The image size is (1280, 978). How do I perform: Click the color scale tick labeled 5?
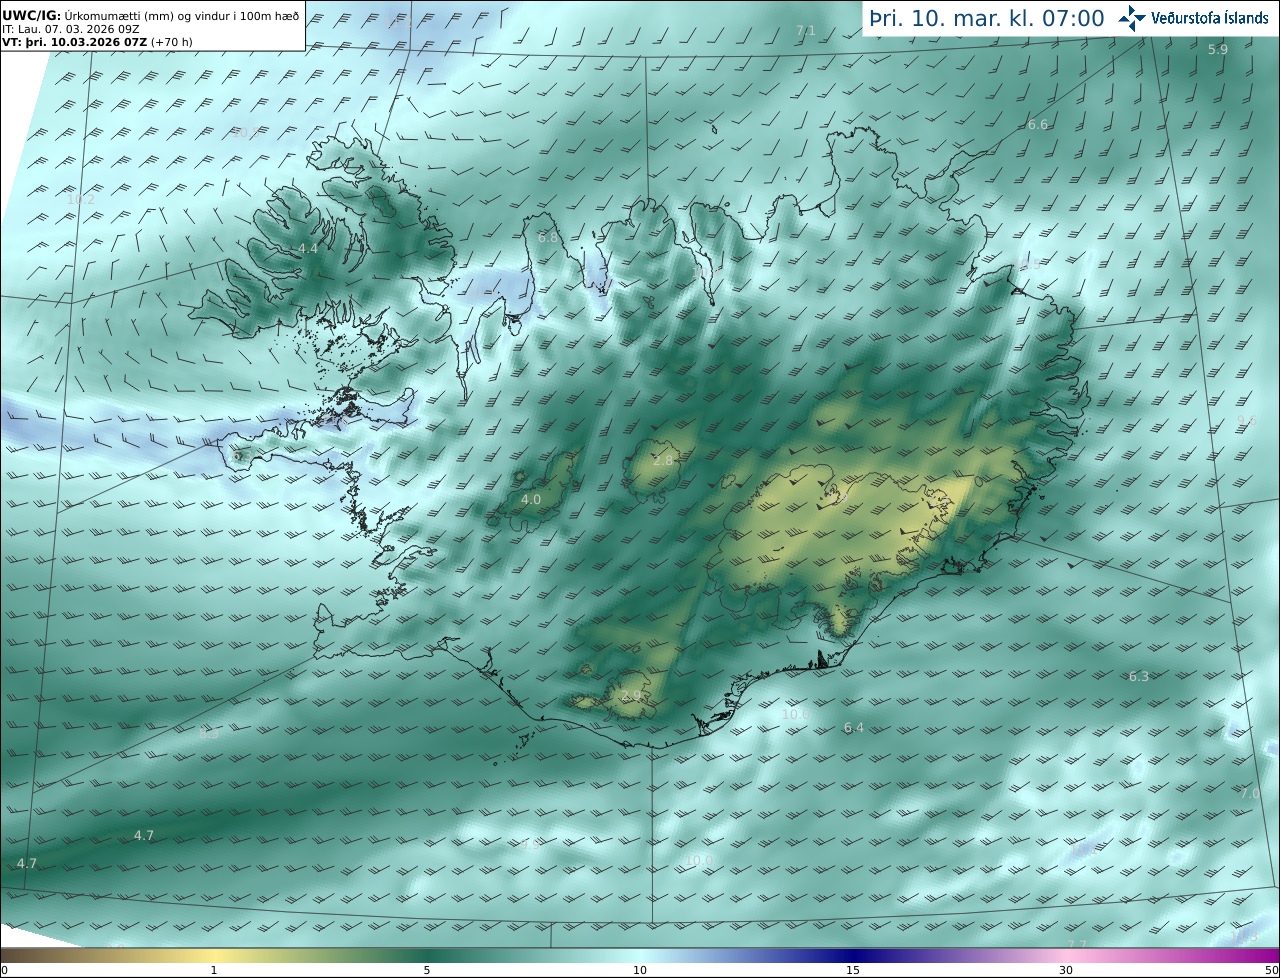(427, 970)
